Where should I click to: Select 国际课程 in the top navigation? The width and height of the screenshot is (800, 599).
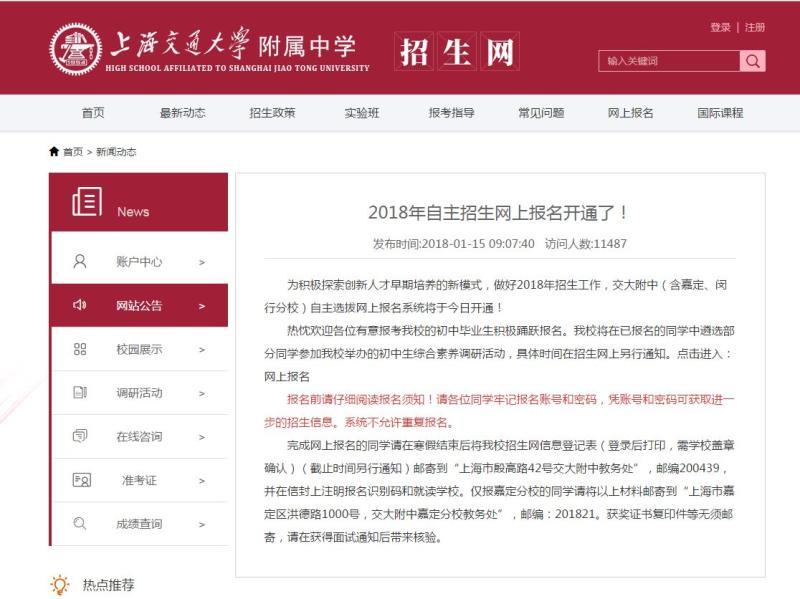click(720, 113)
